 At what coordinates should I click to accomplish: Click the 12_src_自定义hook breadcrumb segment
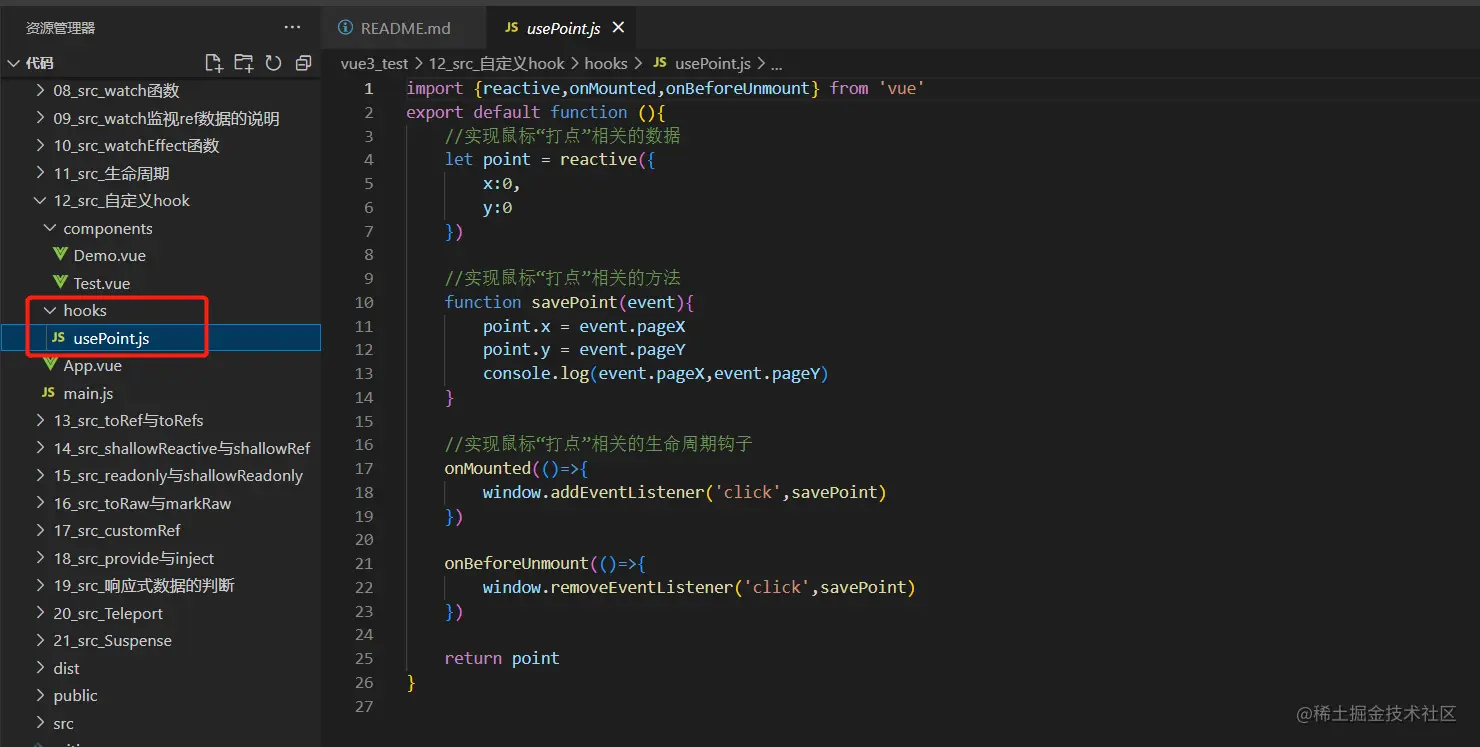click(497, 63)
